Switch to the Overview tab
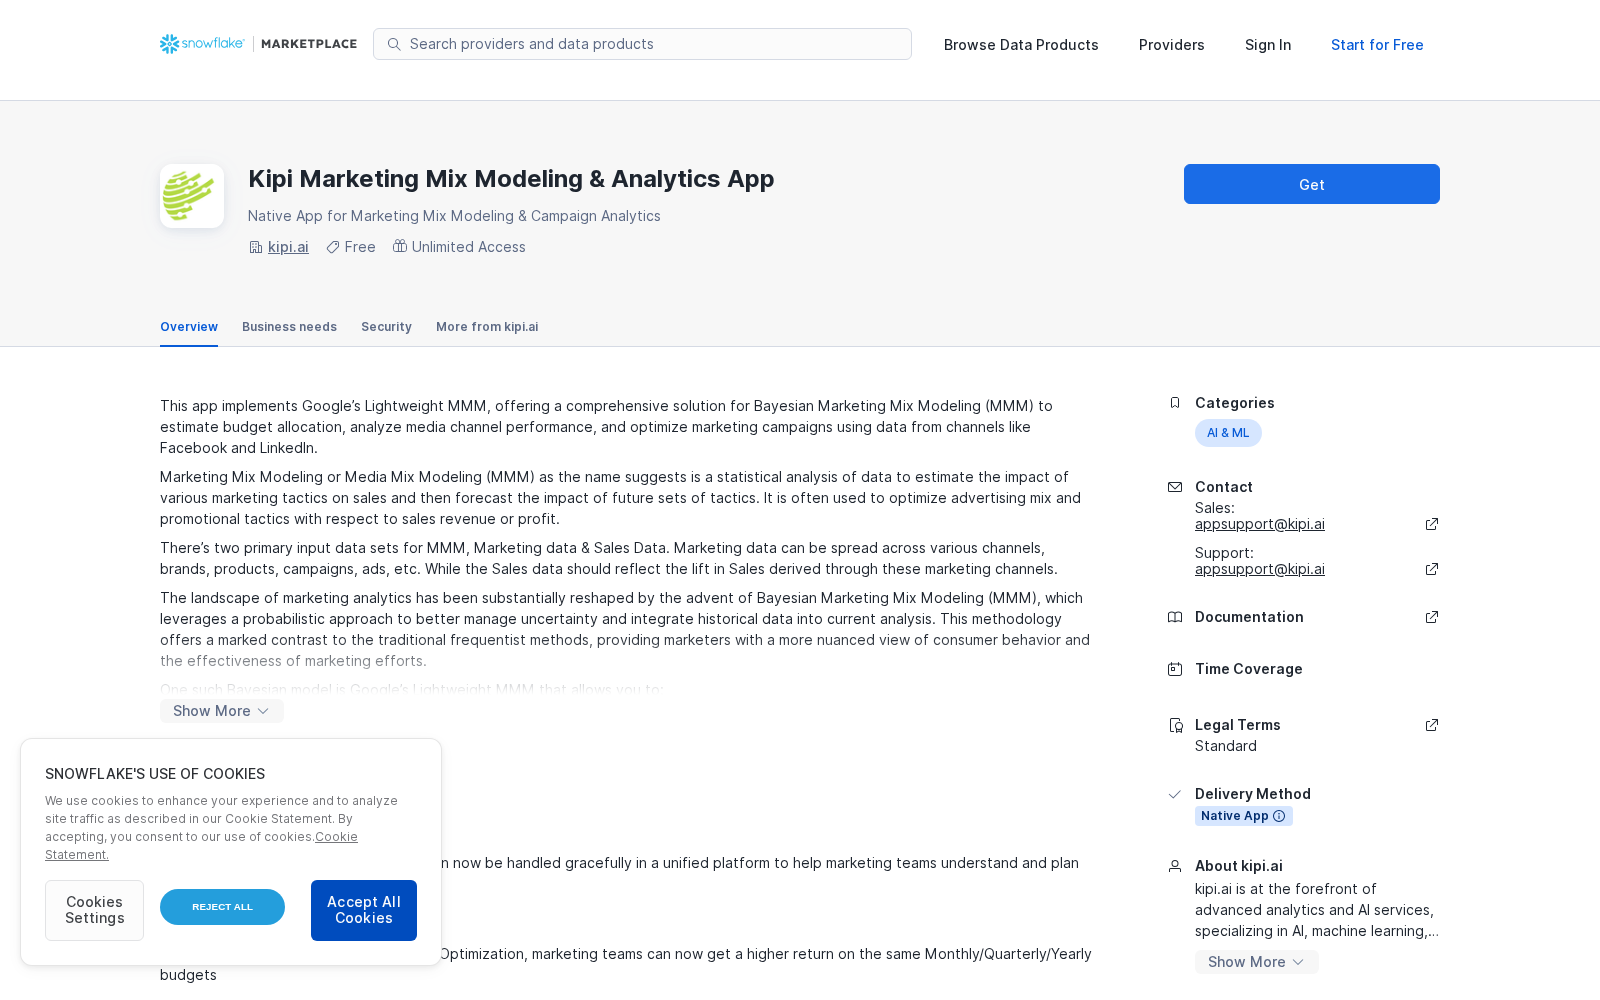Image resolution: width=1600 pixels, height=1000 pixels. (189, 327)
